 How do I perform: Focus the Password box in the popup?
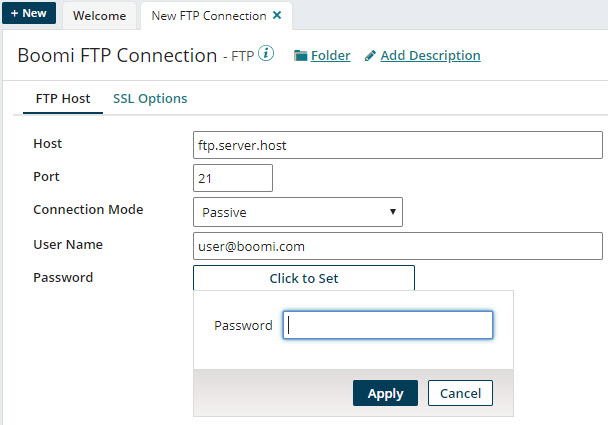point(388,325)
